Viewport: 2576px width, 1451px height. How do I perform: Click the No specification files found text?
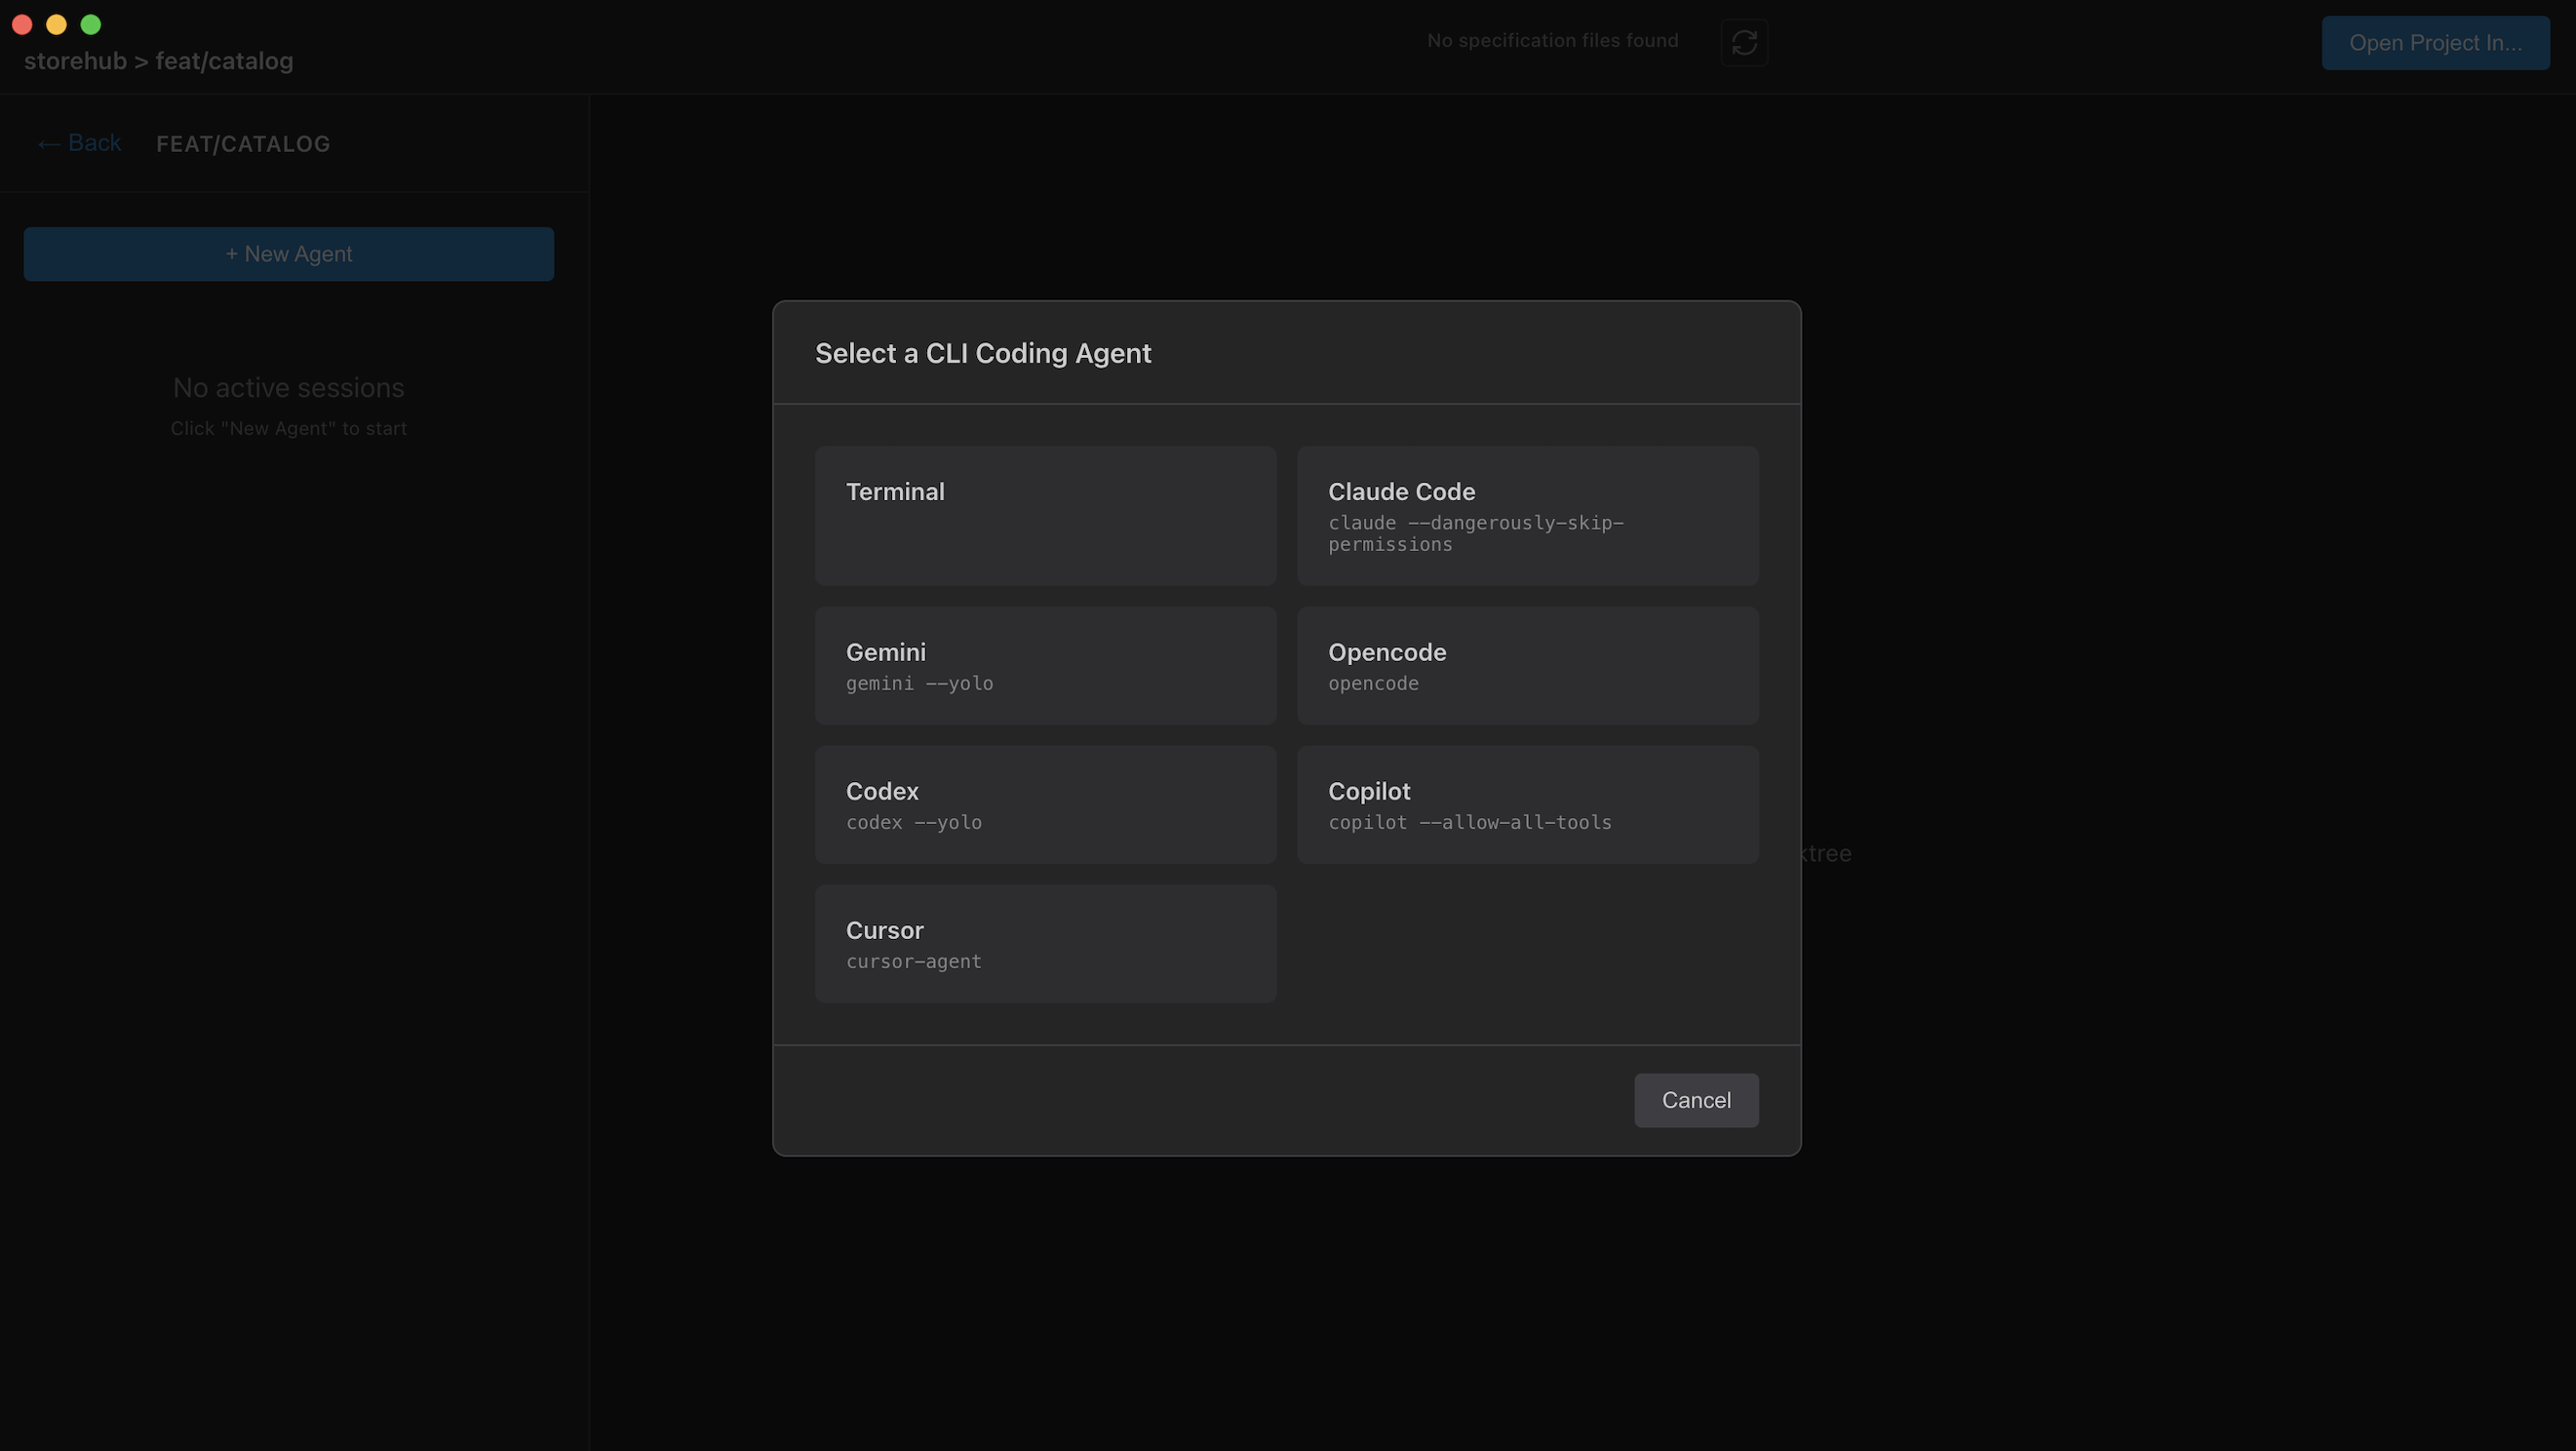click(1552, 41)
